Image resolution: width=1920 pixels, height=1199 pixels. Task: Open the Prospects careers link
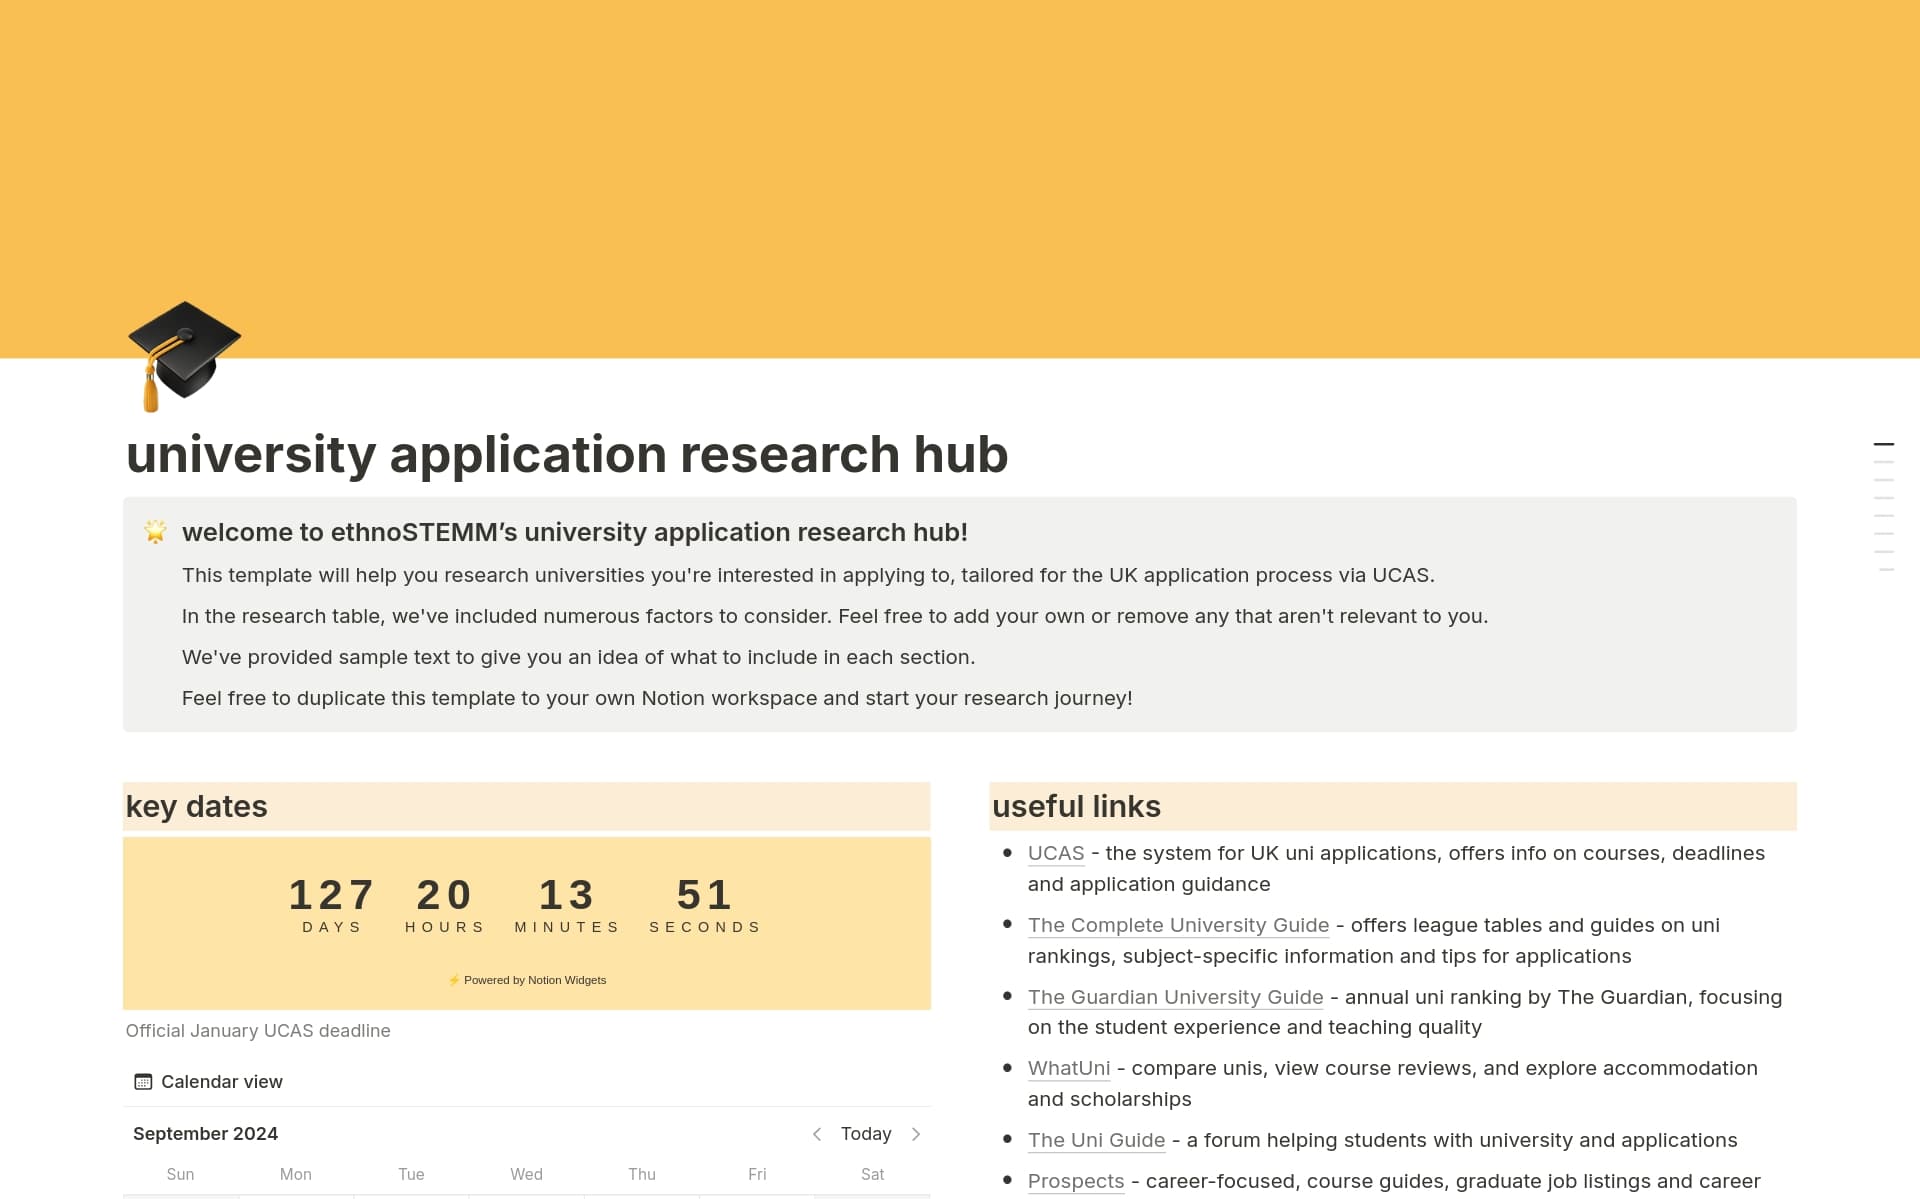point(1075,1181)
